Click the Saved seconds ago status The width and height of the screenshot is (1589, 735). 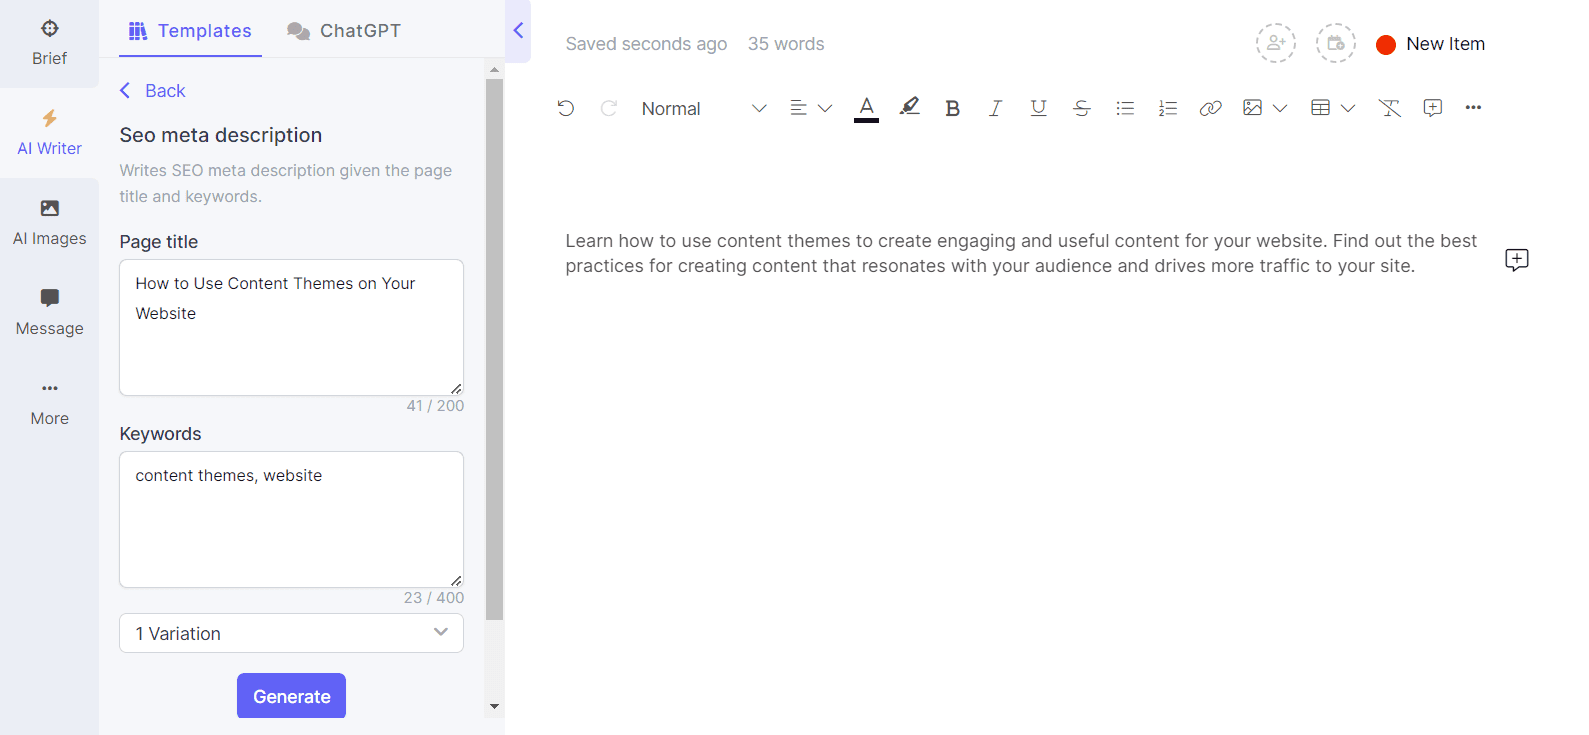(x=646, y=44)
